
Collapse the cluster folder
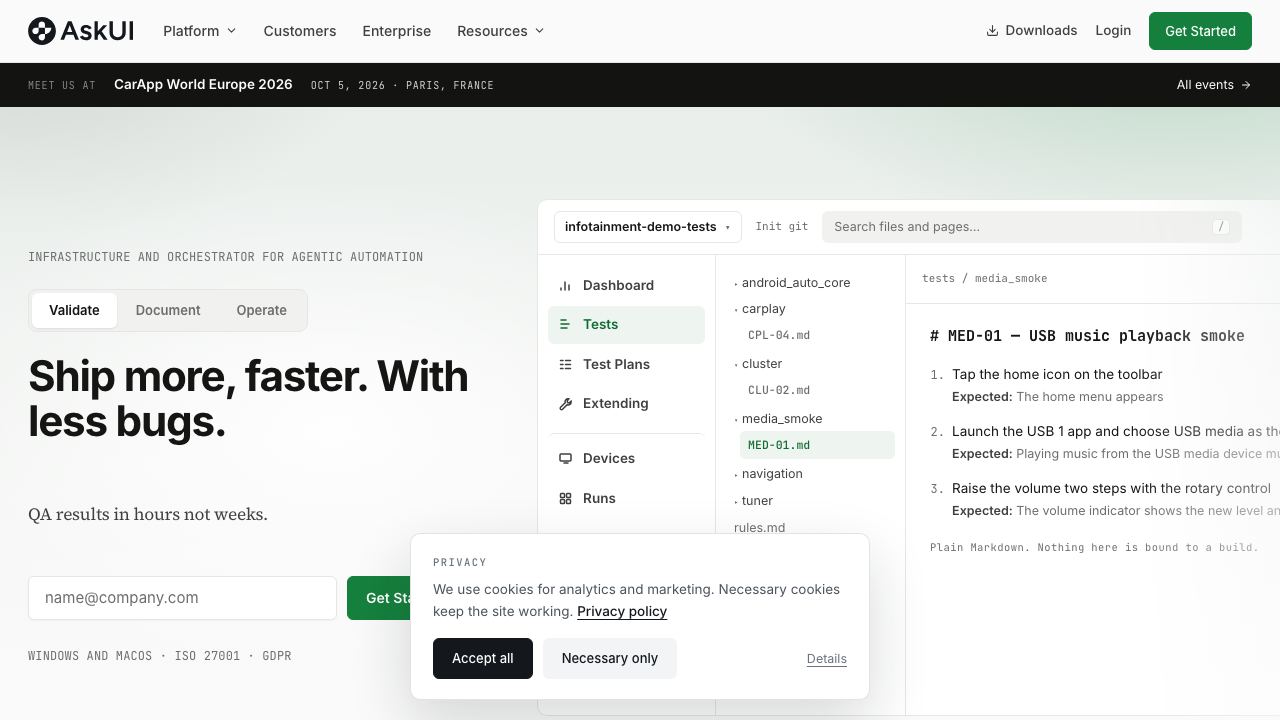[758, 364]
